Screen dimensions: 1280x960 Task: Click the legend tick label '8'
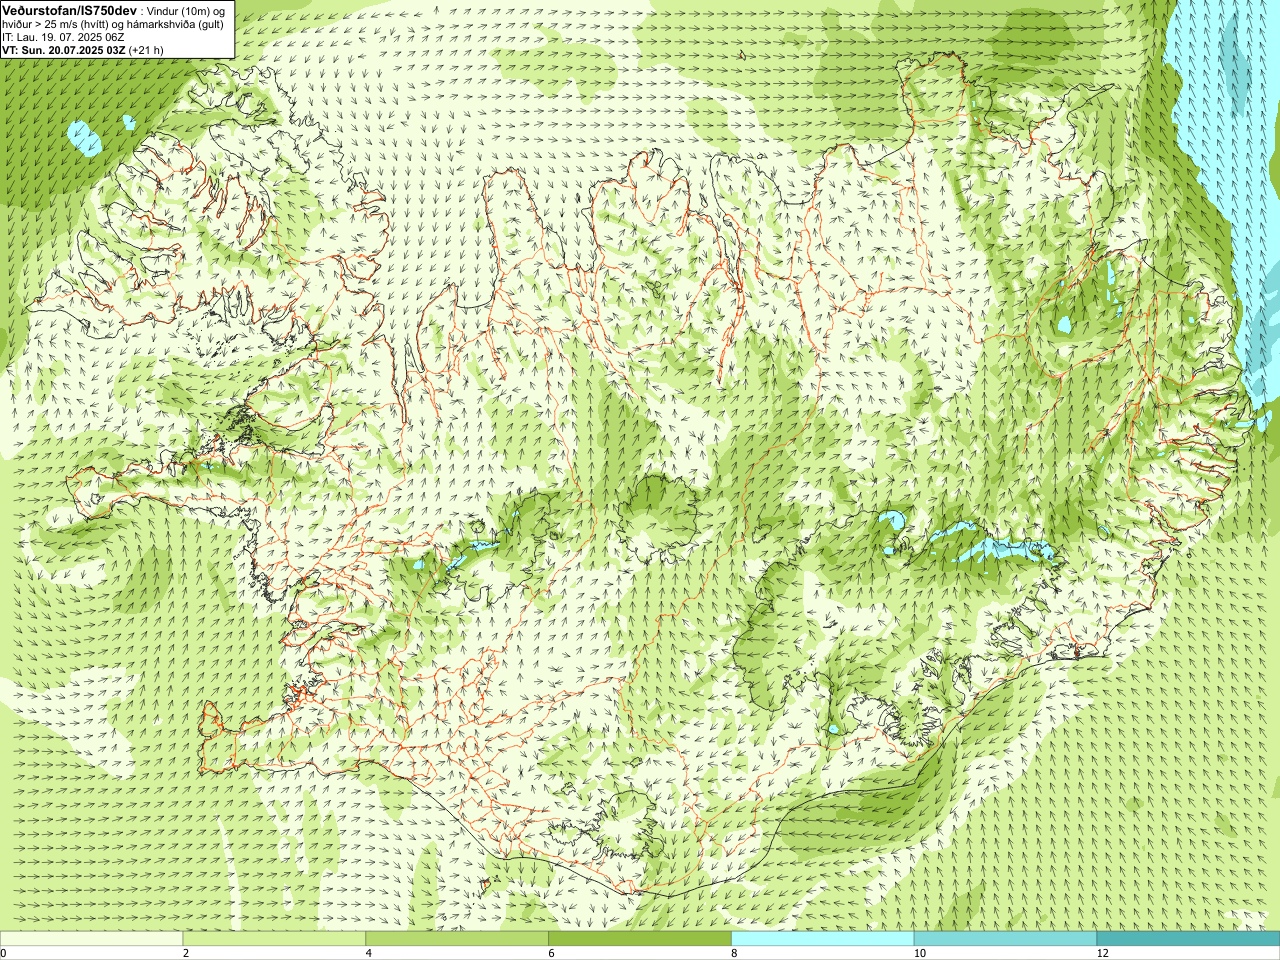pos(735,954)
